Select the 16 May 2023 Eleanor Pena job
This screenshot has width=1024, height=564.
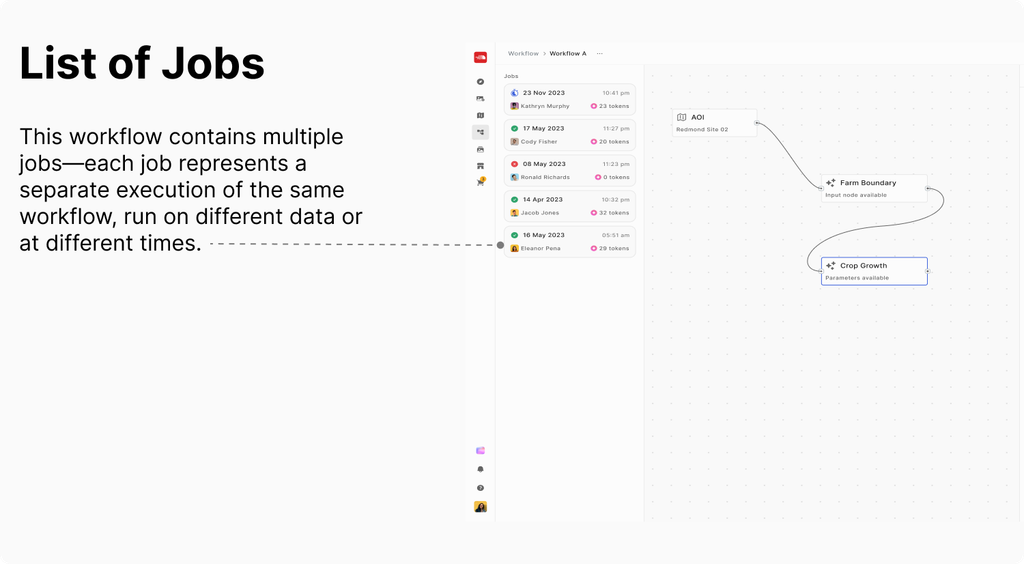point(569,242)
